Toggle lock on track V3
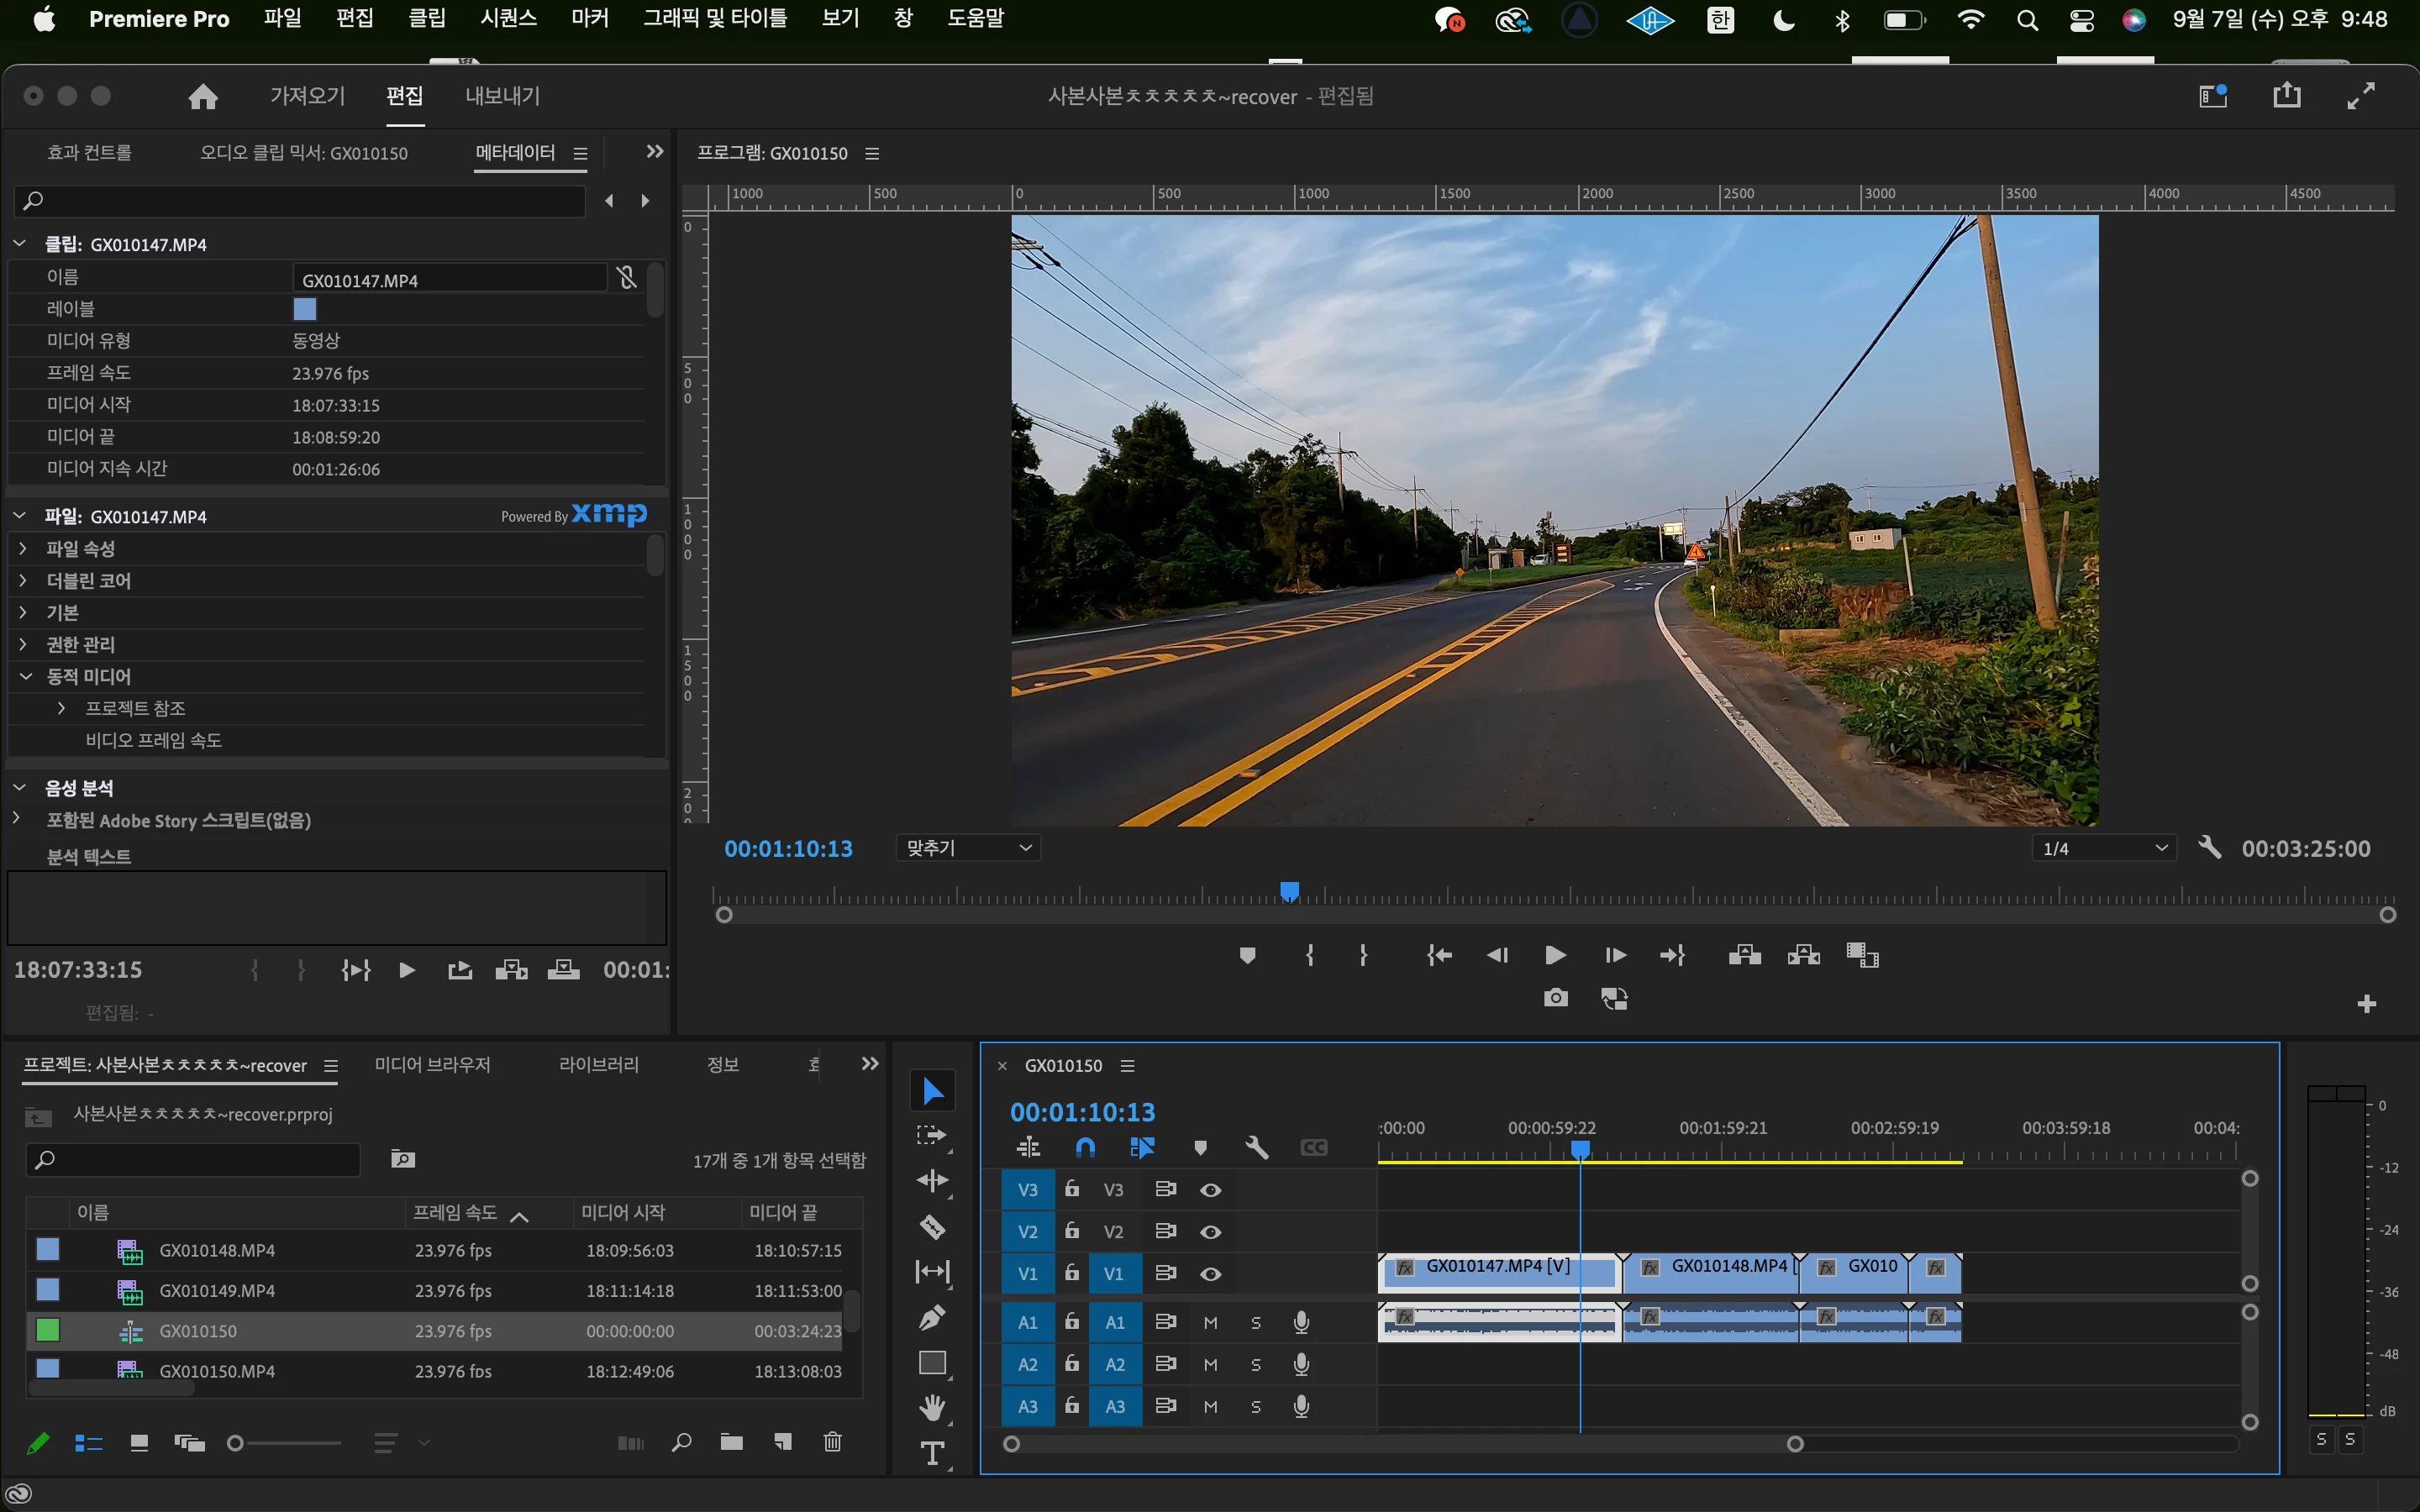This screenshot has width=2420, height=1512. 1072,1189
